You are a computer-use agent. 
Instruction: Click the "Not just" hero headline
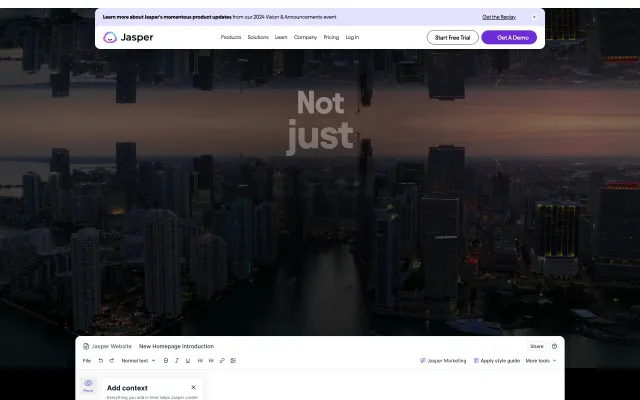click(x=320, y=122)
